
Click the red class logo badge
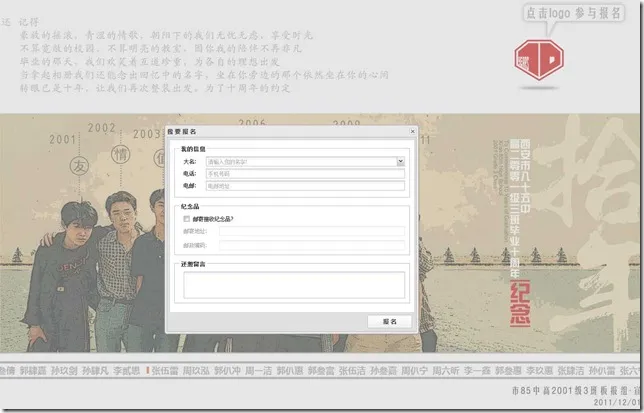[x=538, y=60]
